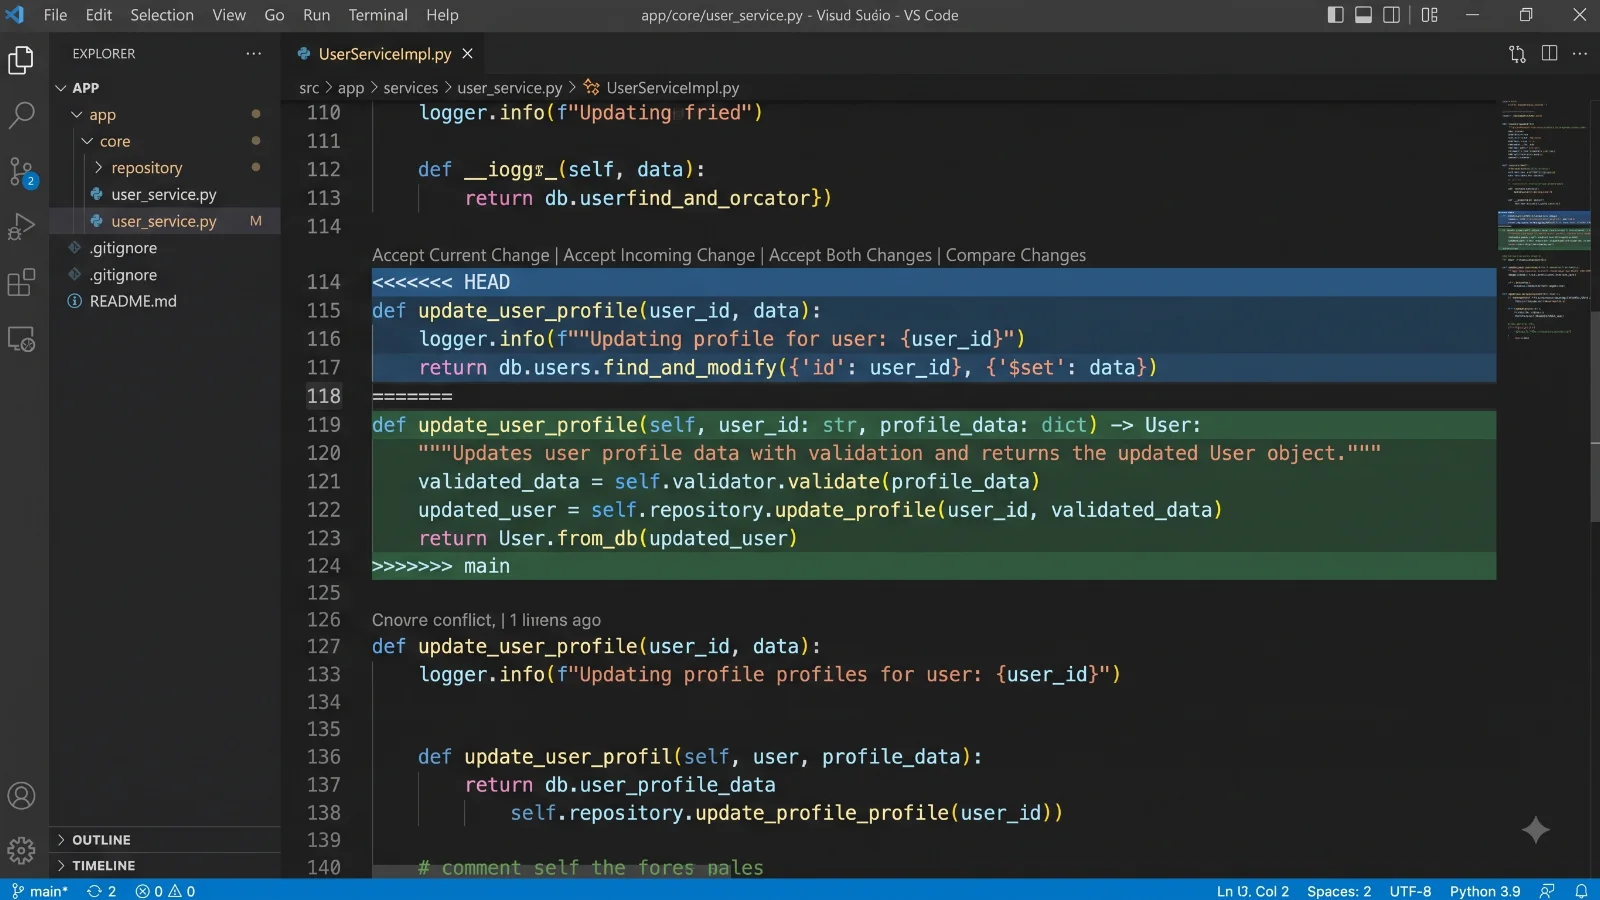Screen dimensions: 1600x900
Task: Click user_service.py breadcrumb segment
Action: coord(510,88)
